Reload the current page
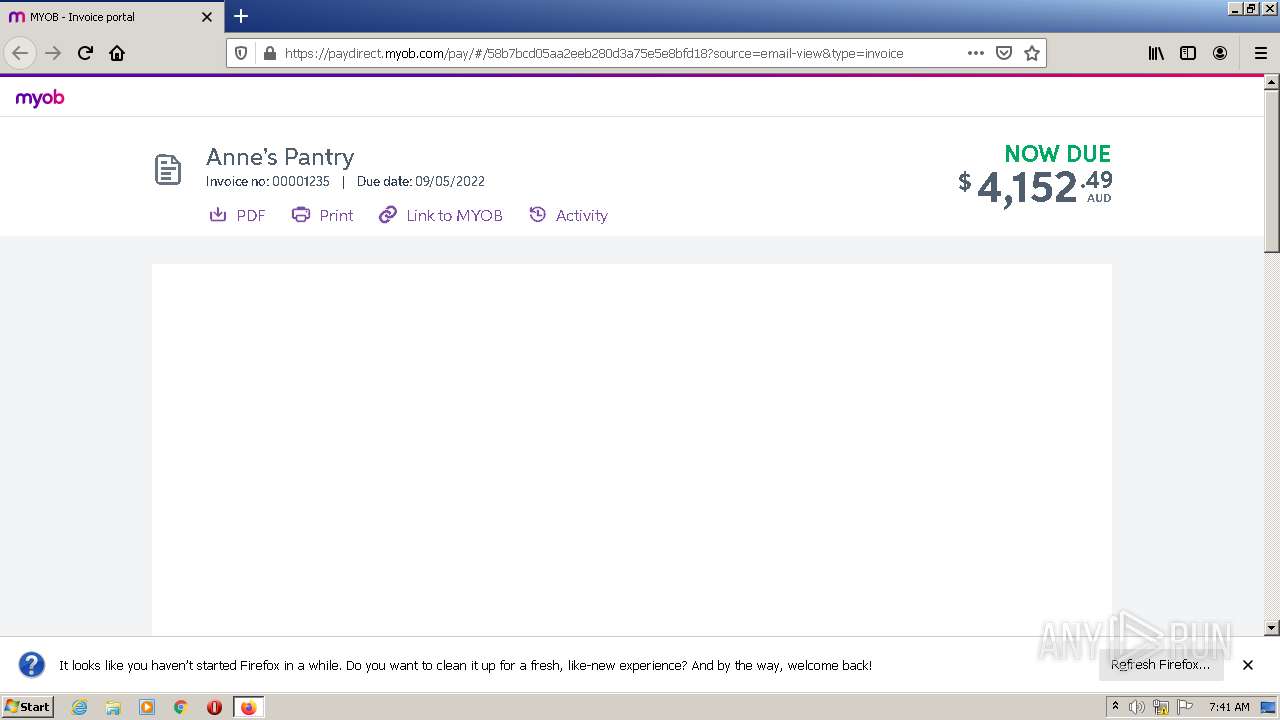This screenshot has width=1280, height=720. click(x=85, y=53)
